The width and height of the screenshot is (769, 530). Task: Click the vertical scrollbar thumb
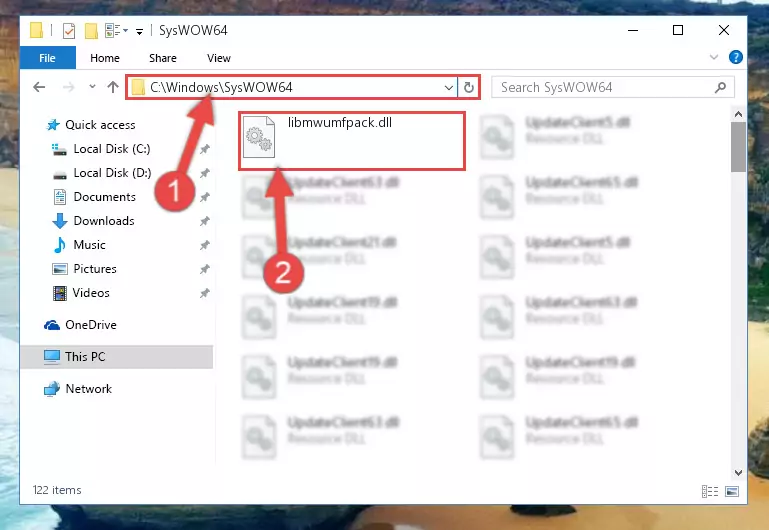tap(738, 147)
